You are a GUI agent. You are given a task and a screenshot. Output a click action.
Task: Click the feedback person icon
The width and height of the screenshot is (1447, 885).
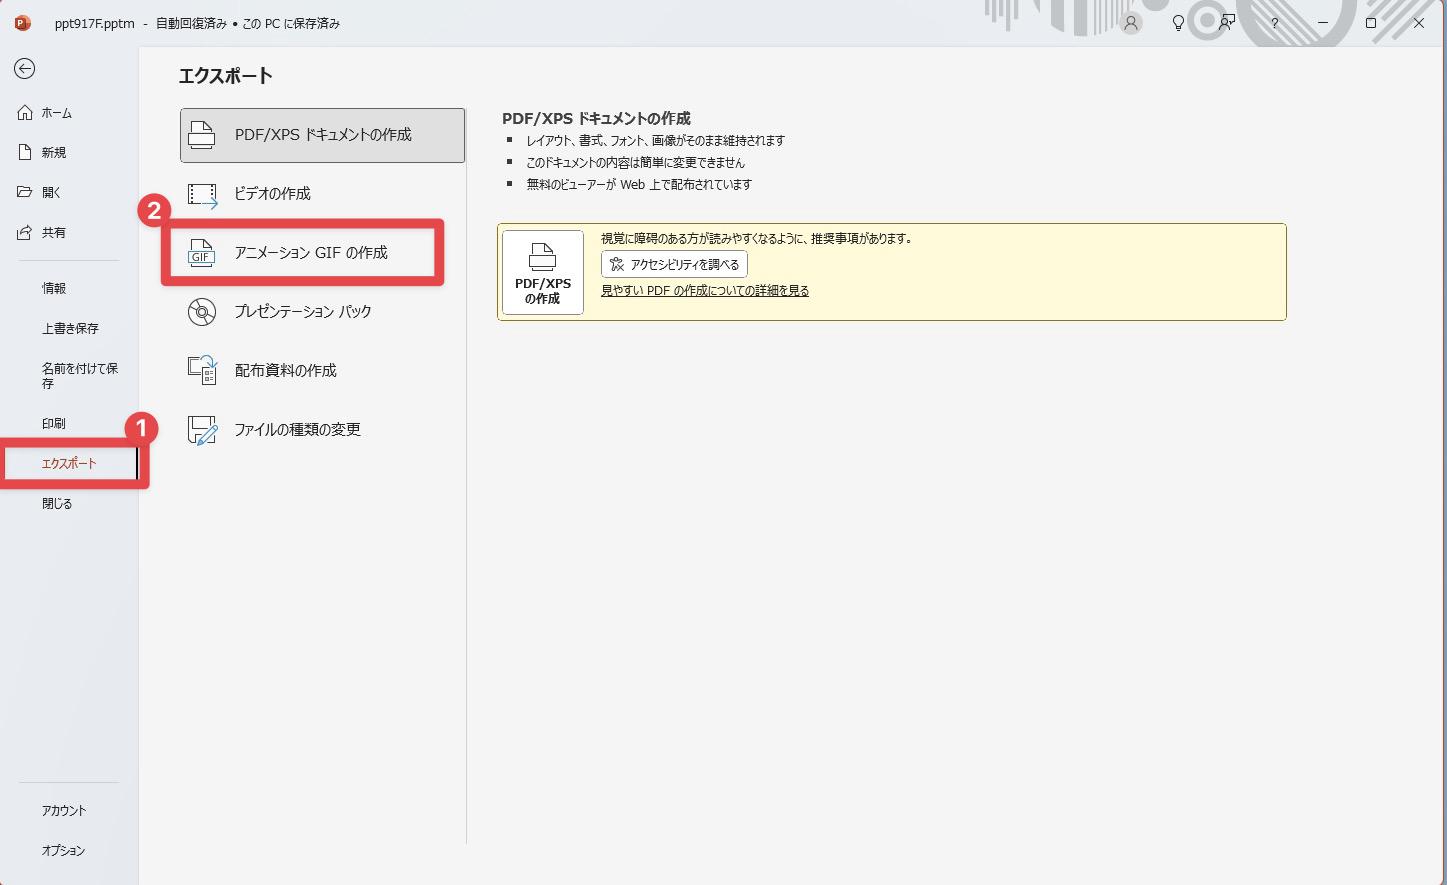tap(1227, 22)
